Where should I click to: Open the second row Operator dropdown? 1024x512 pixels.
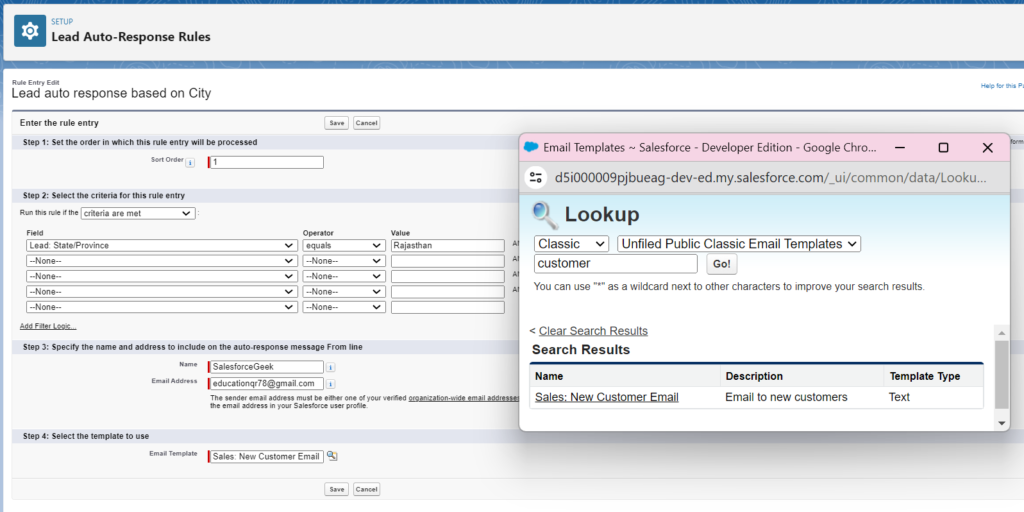click(x=344, y=261)
